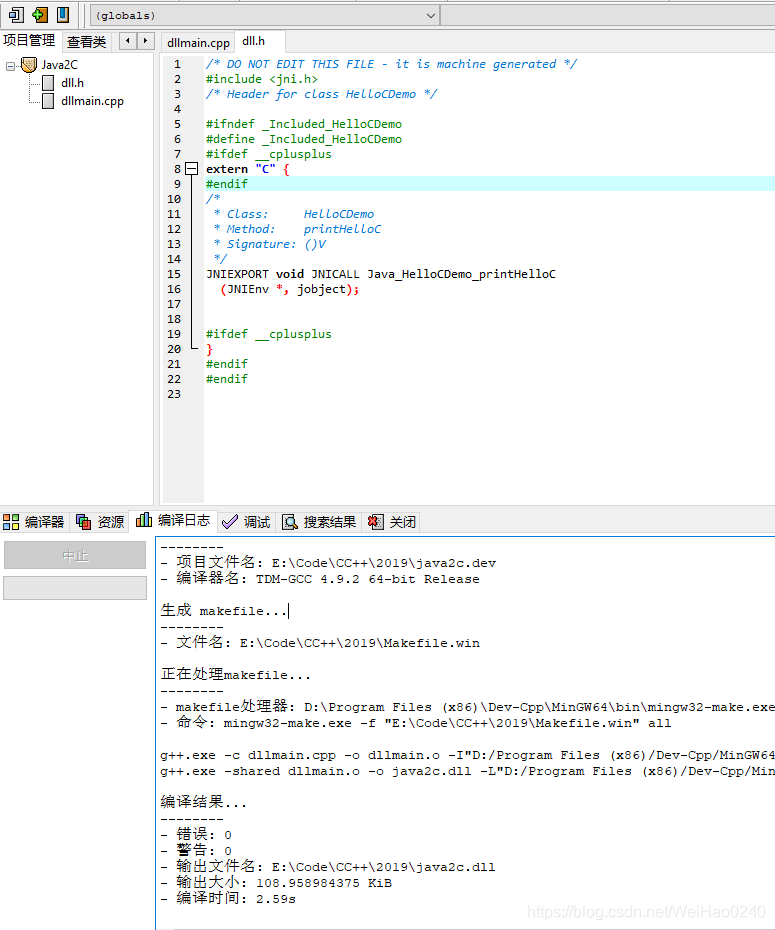Open the dllmain.cpp editor tab
Viewport: 775px width, 930px height.
pos(198,43)
